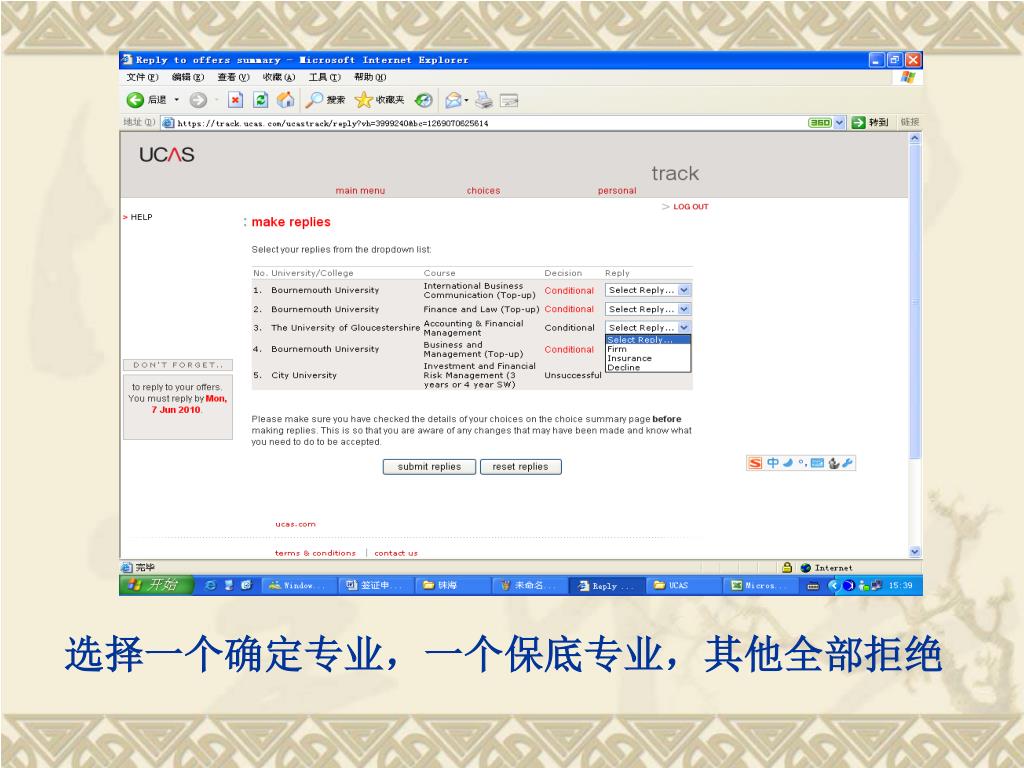Open the back button history arrow
Image resolution: width=1024 pixels, height=768 pixels.
[176, 100]
